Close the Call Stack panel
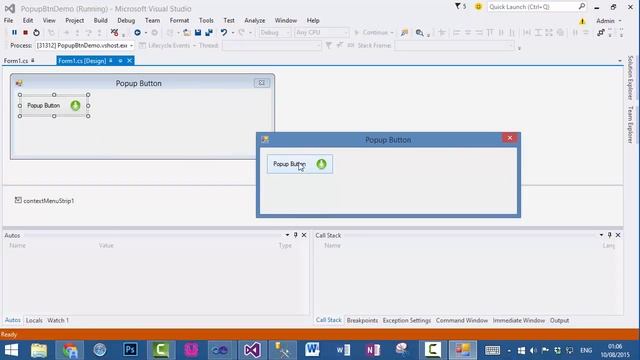Viewport: 640px width, 360px height. (618, 235)
